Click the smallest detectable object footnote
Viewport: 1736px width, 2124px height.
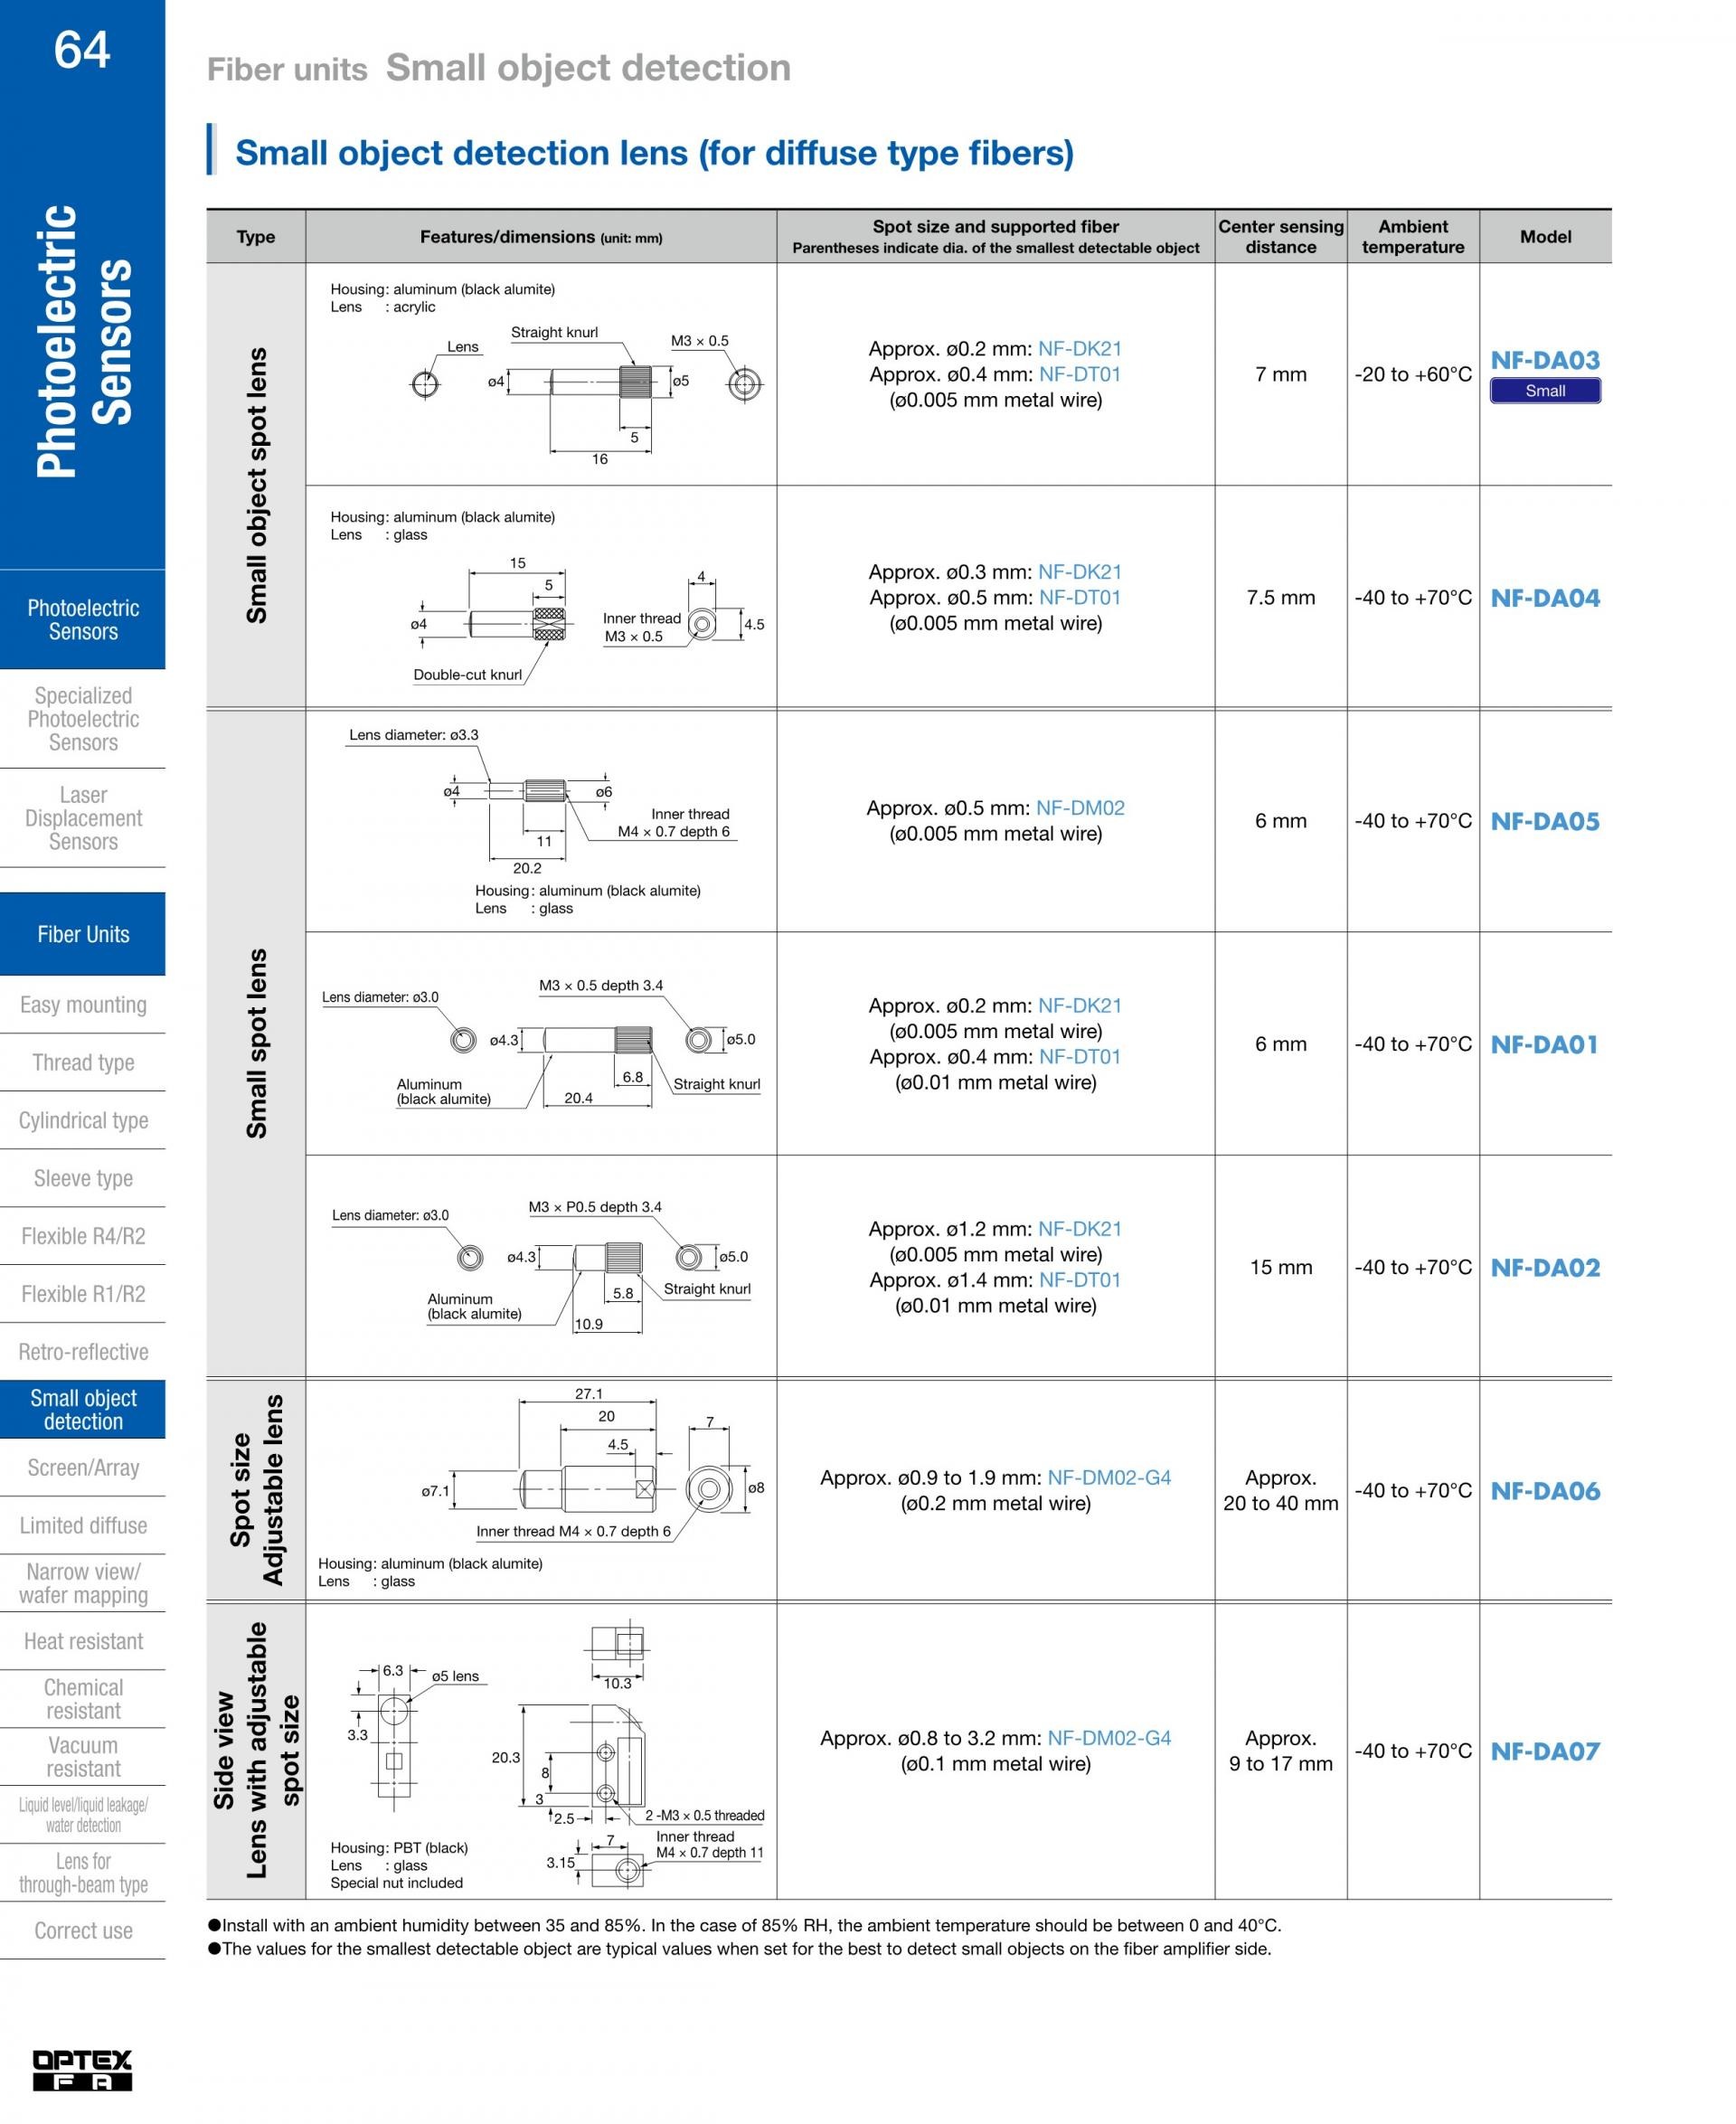[740, 1949]
